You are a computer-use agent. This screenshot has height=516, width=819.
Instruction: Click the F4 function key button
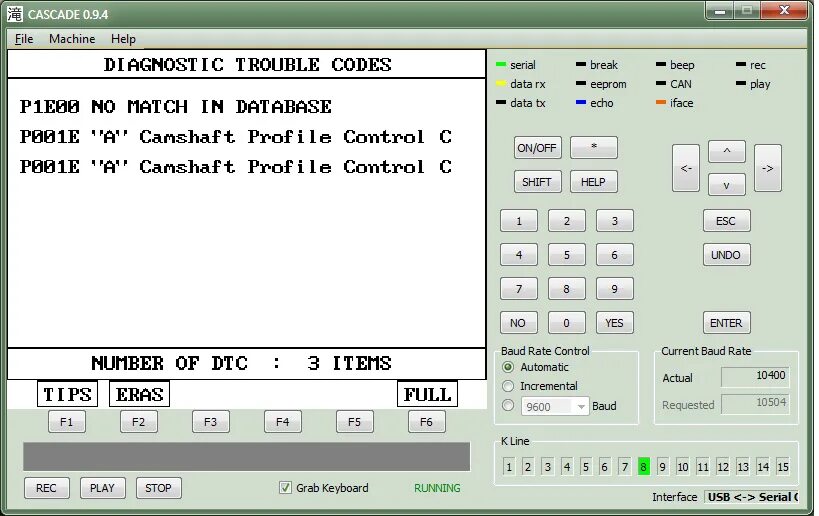(x=283, y=422)
